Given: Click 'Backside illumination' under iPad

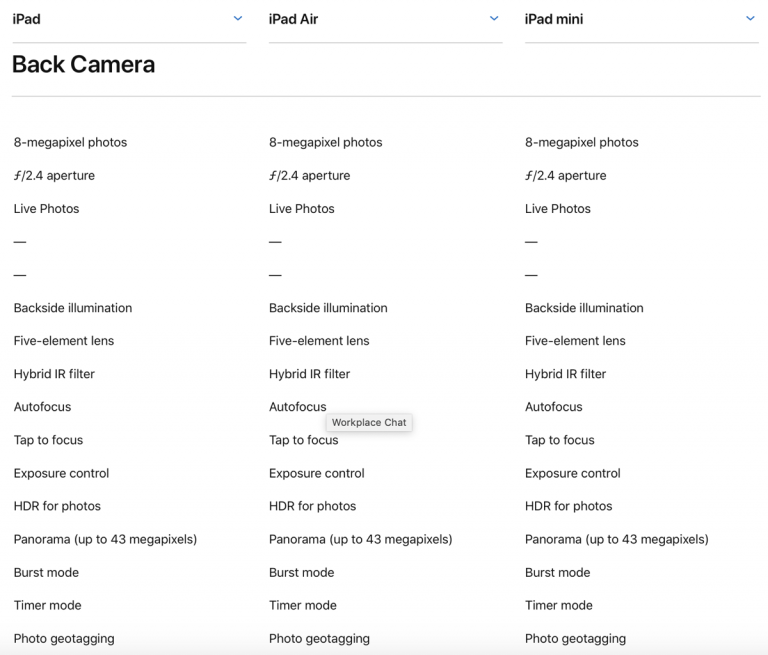Looking at the screenshot, I should (72, 308).
